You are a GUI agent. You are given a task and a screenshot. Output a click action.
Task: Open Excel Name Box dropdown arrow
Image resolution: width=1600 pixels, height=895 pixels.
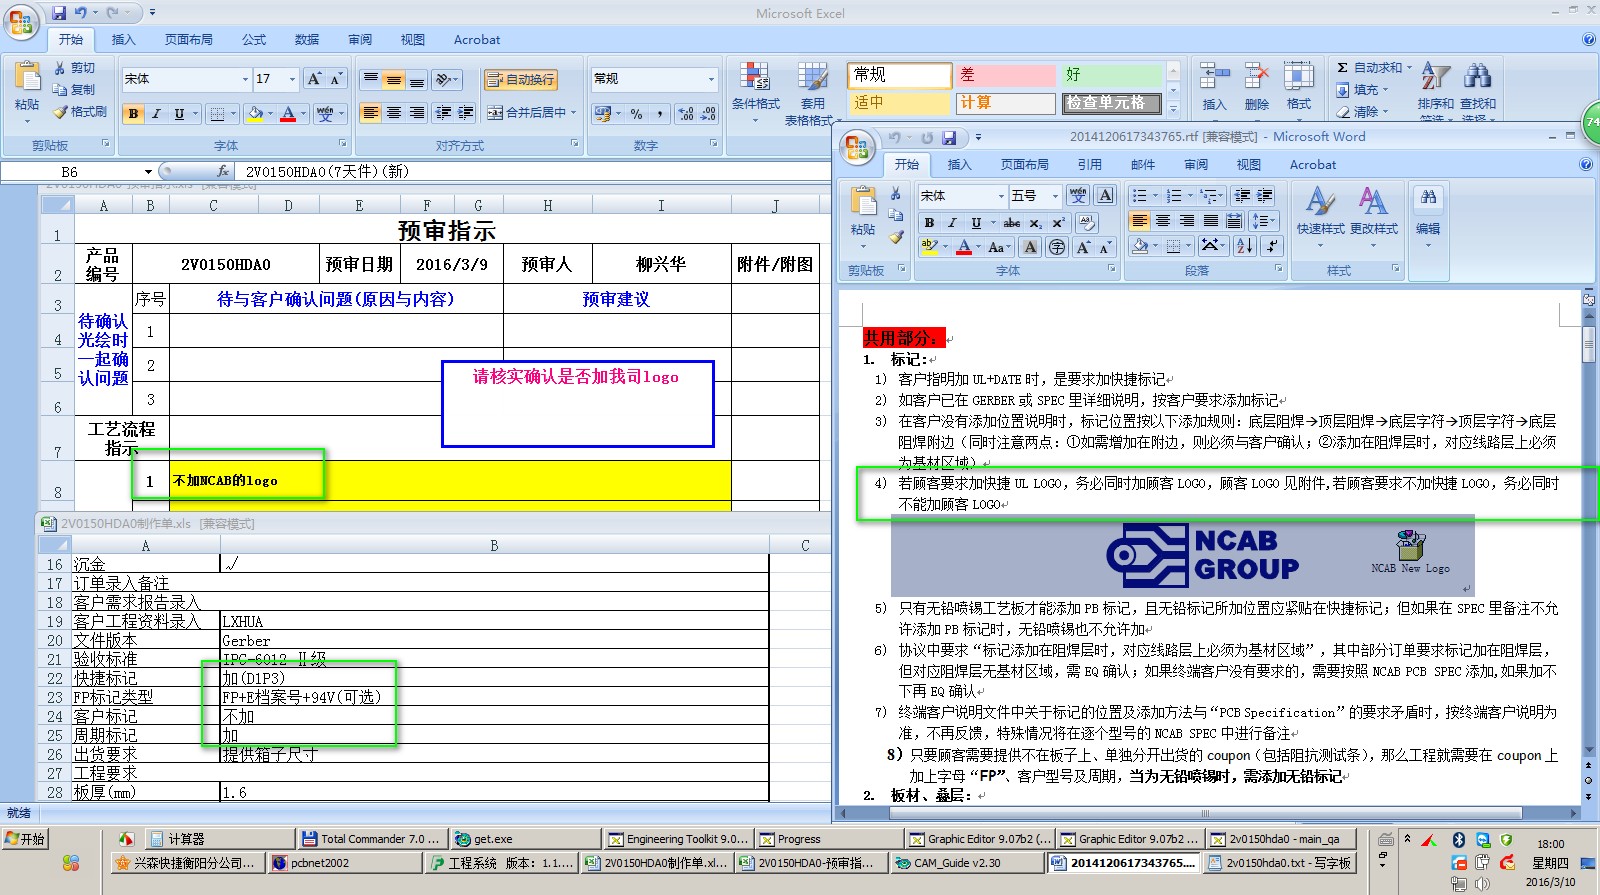tap(148, 172)
